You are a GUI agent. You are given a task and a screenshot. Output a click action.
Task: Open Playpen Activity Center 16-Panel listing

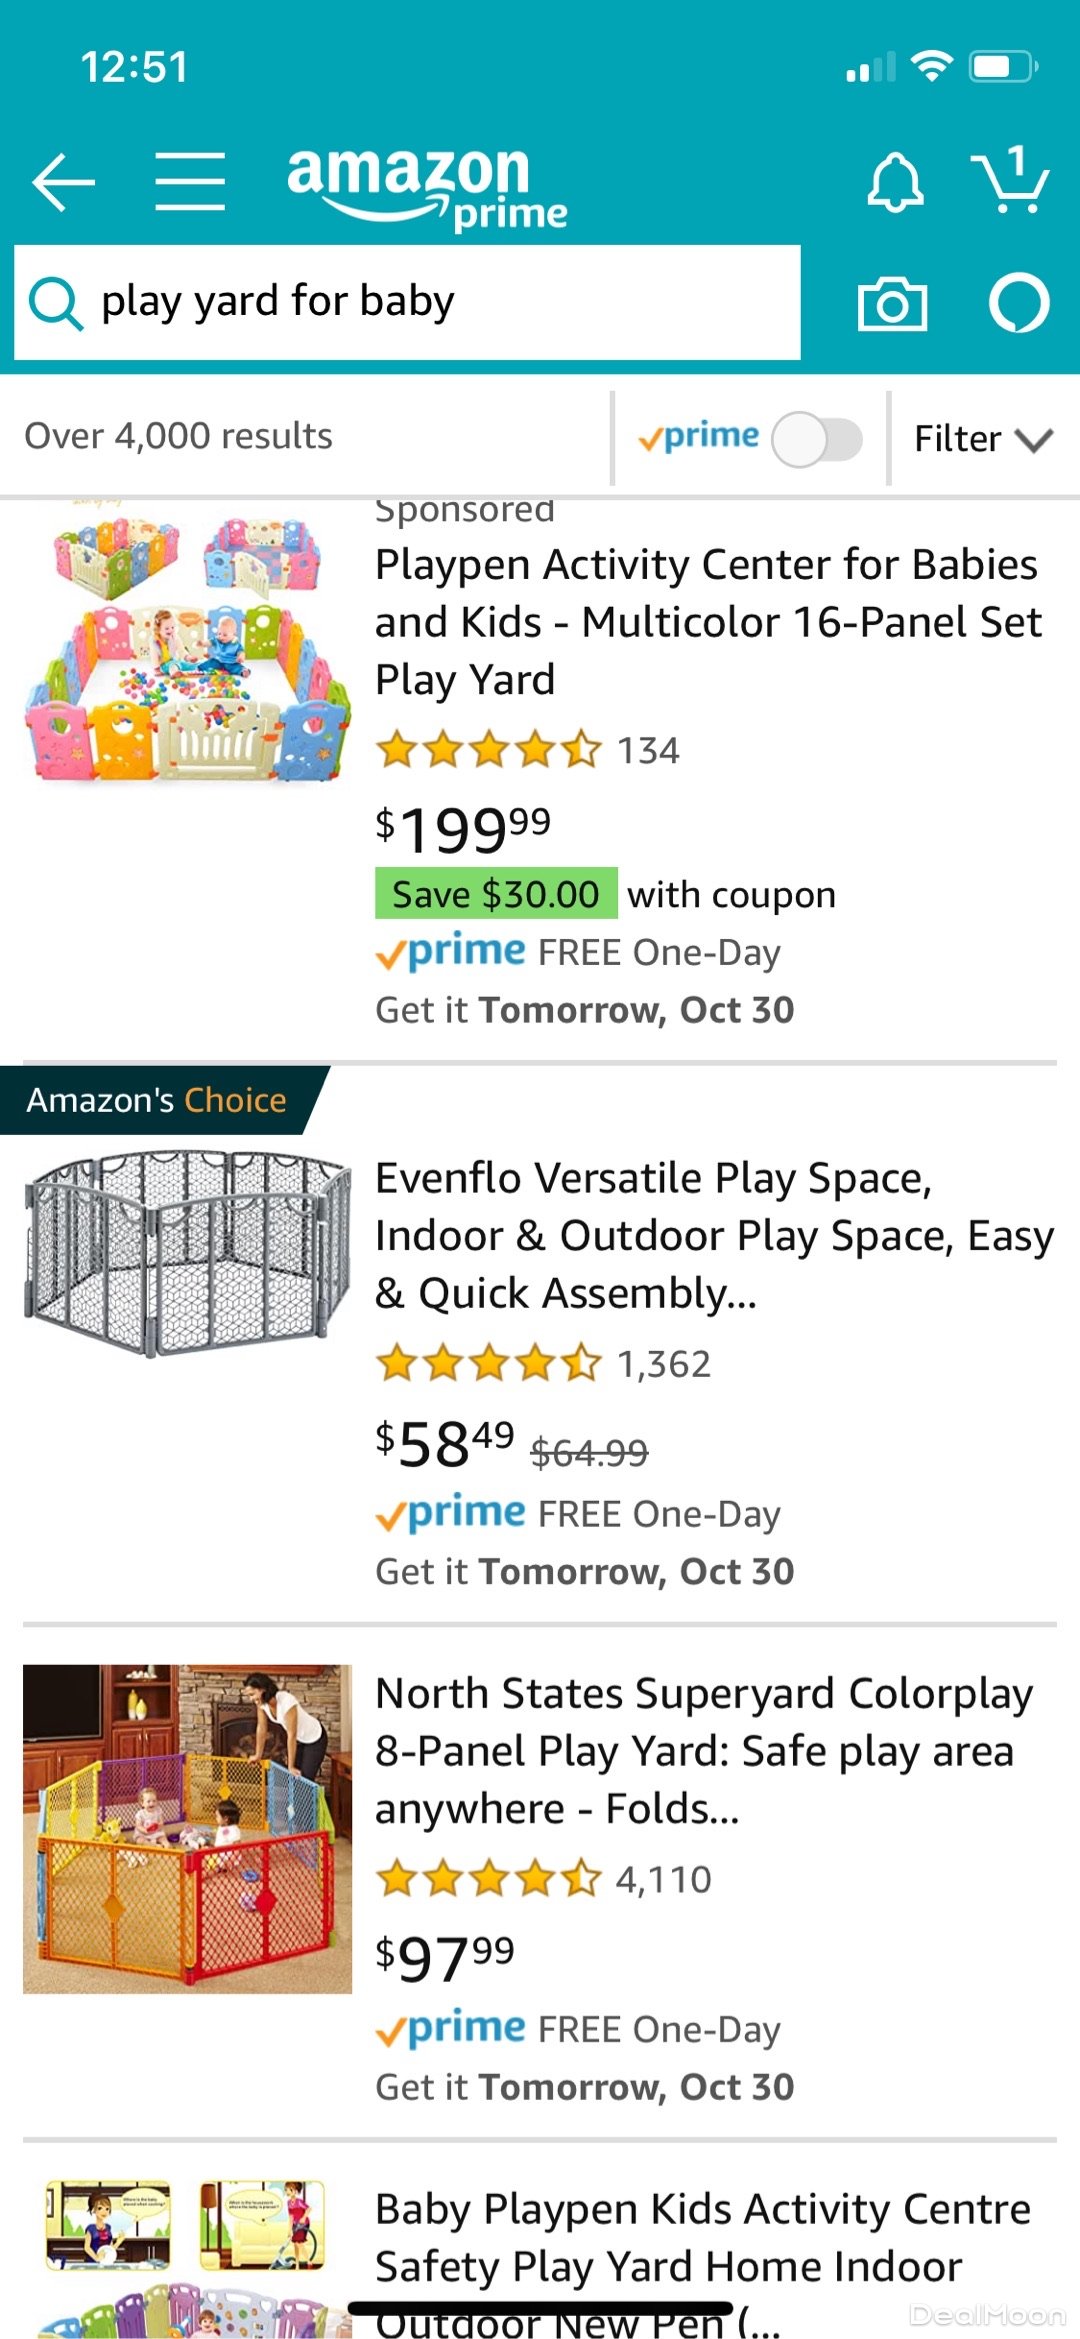pyautogui.click(x=707, y=622)
